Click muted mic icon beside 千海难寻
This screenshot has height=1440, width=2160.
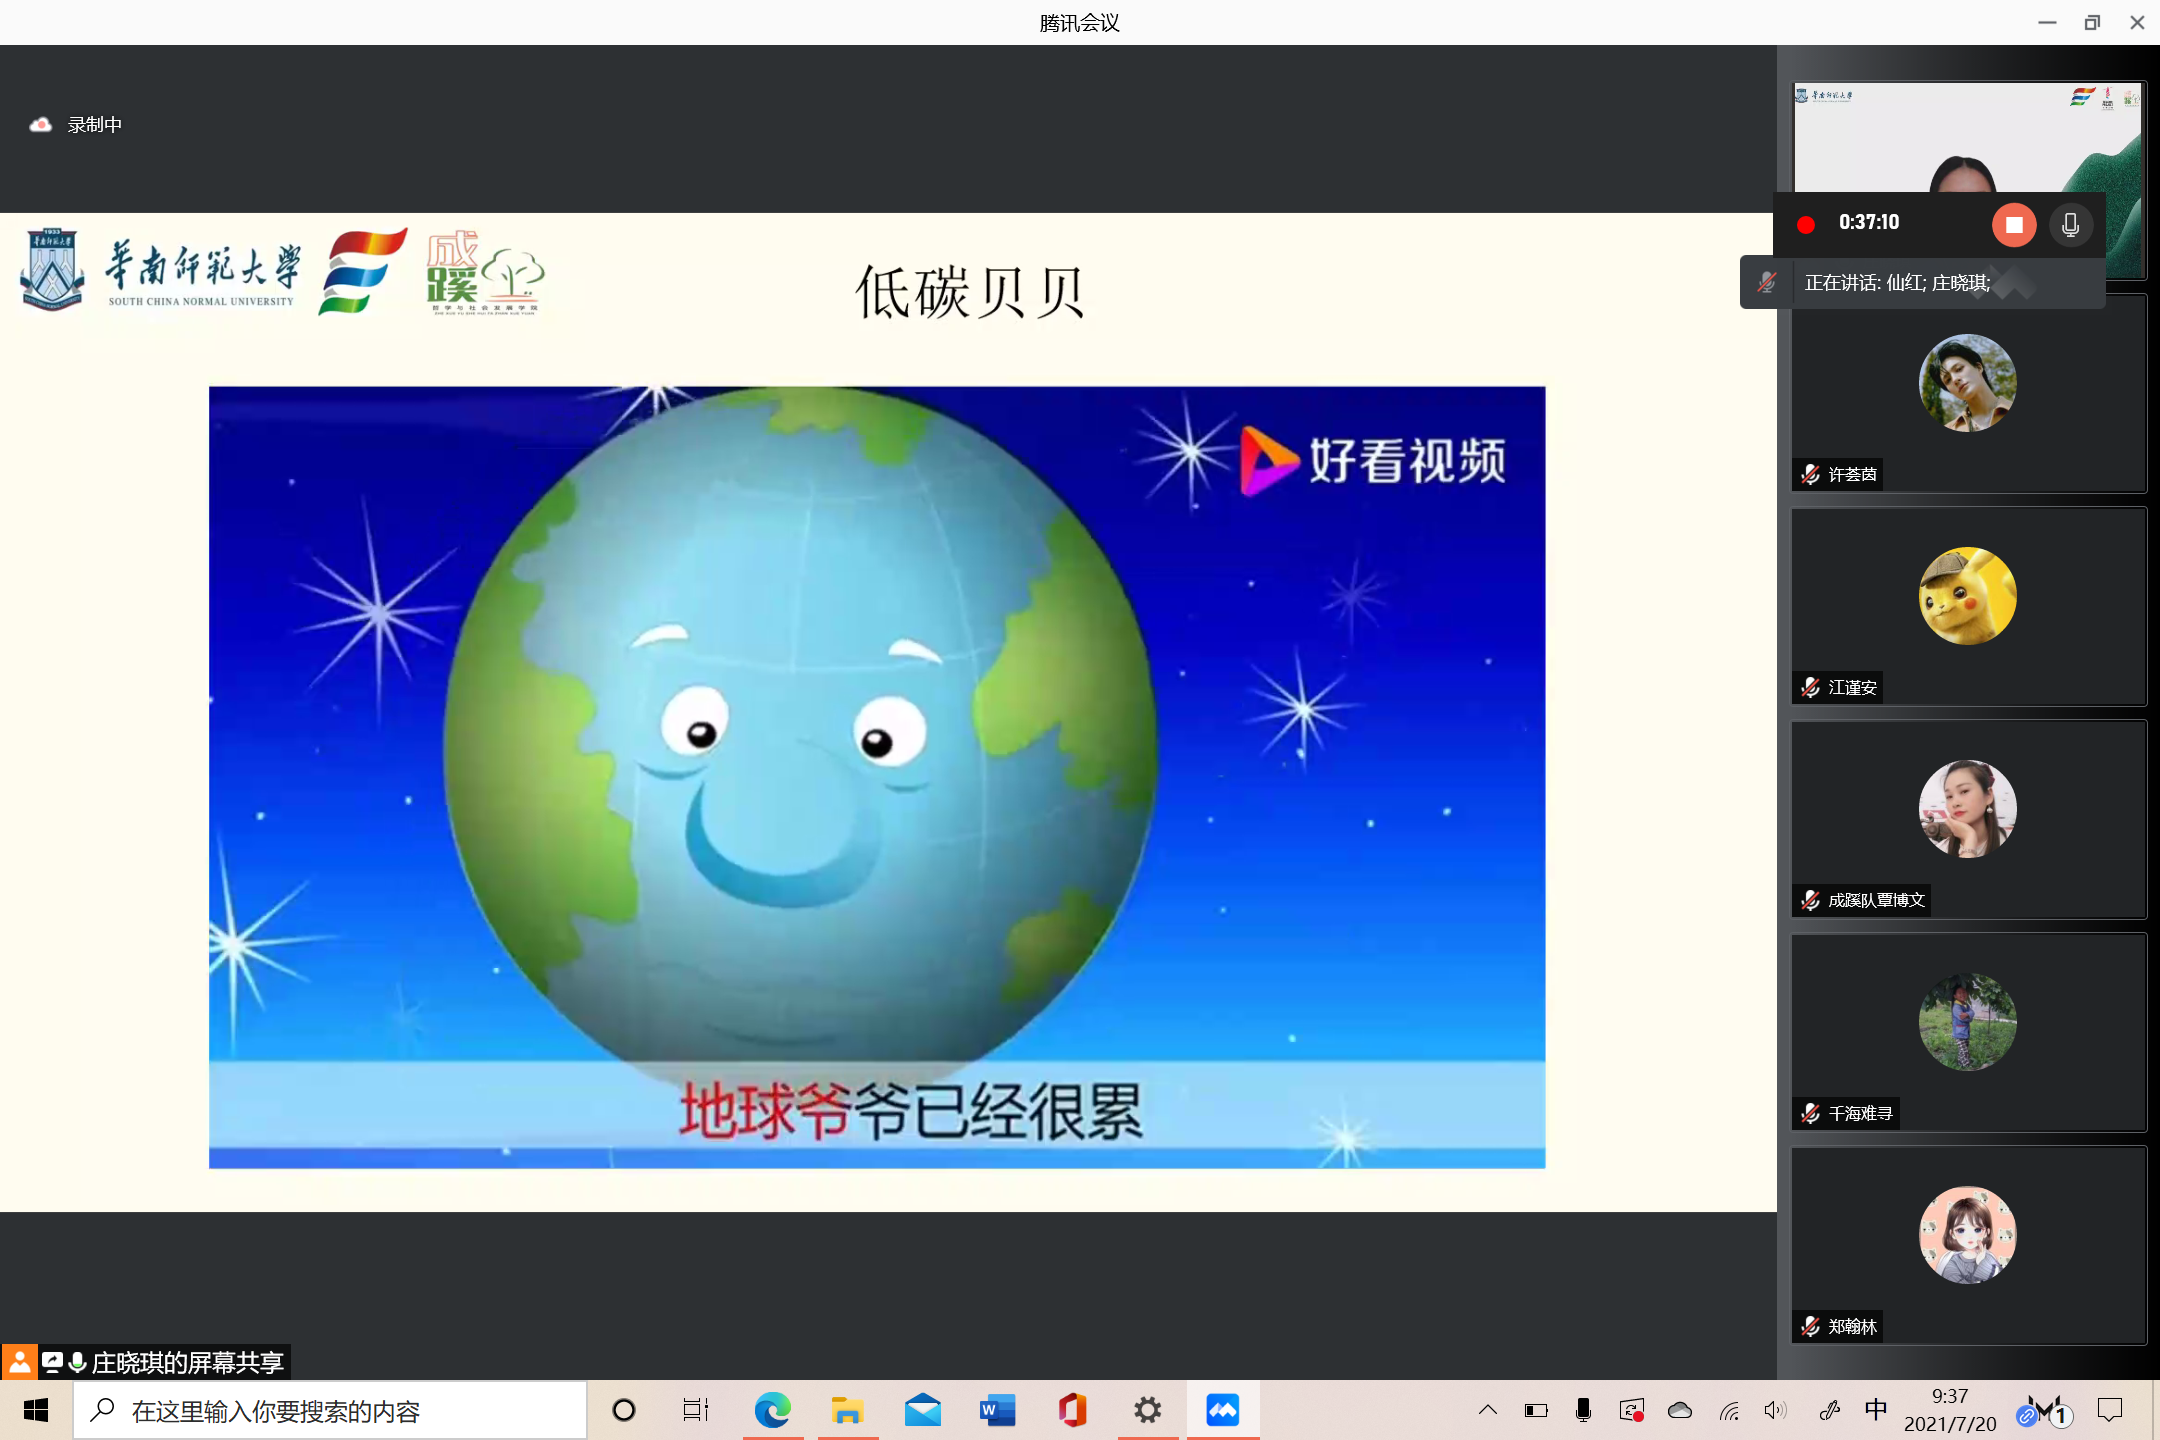pos(1810,1113)
